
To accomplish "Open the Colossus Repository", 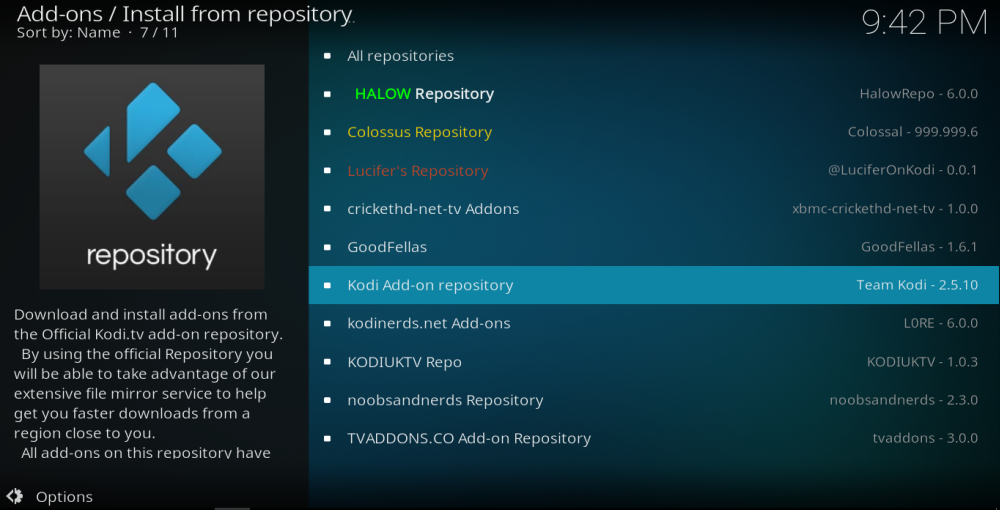I will point(419,132).
